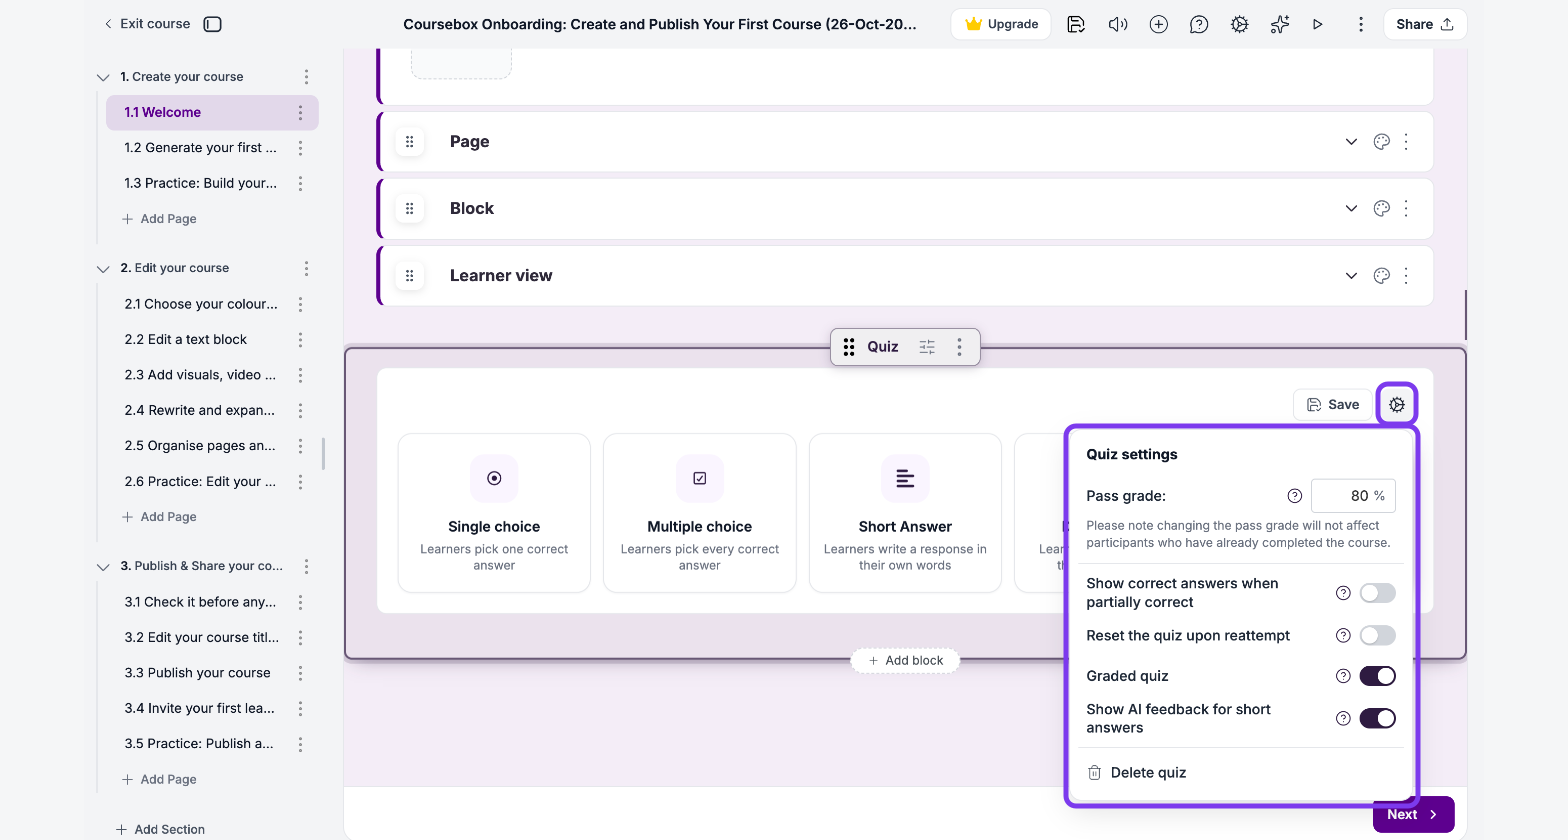This screenshot has height=840, width=1568.
Task: Select Delete quiz in settings menu
Action: (x=1137, y=773)
